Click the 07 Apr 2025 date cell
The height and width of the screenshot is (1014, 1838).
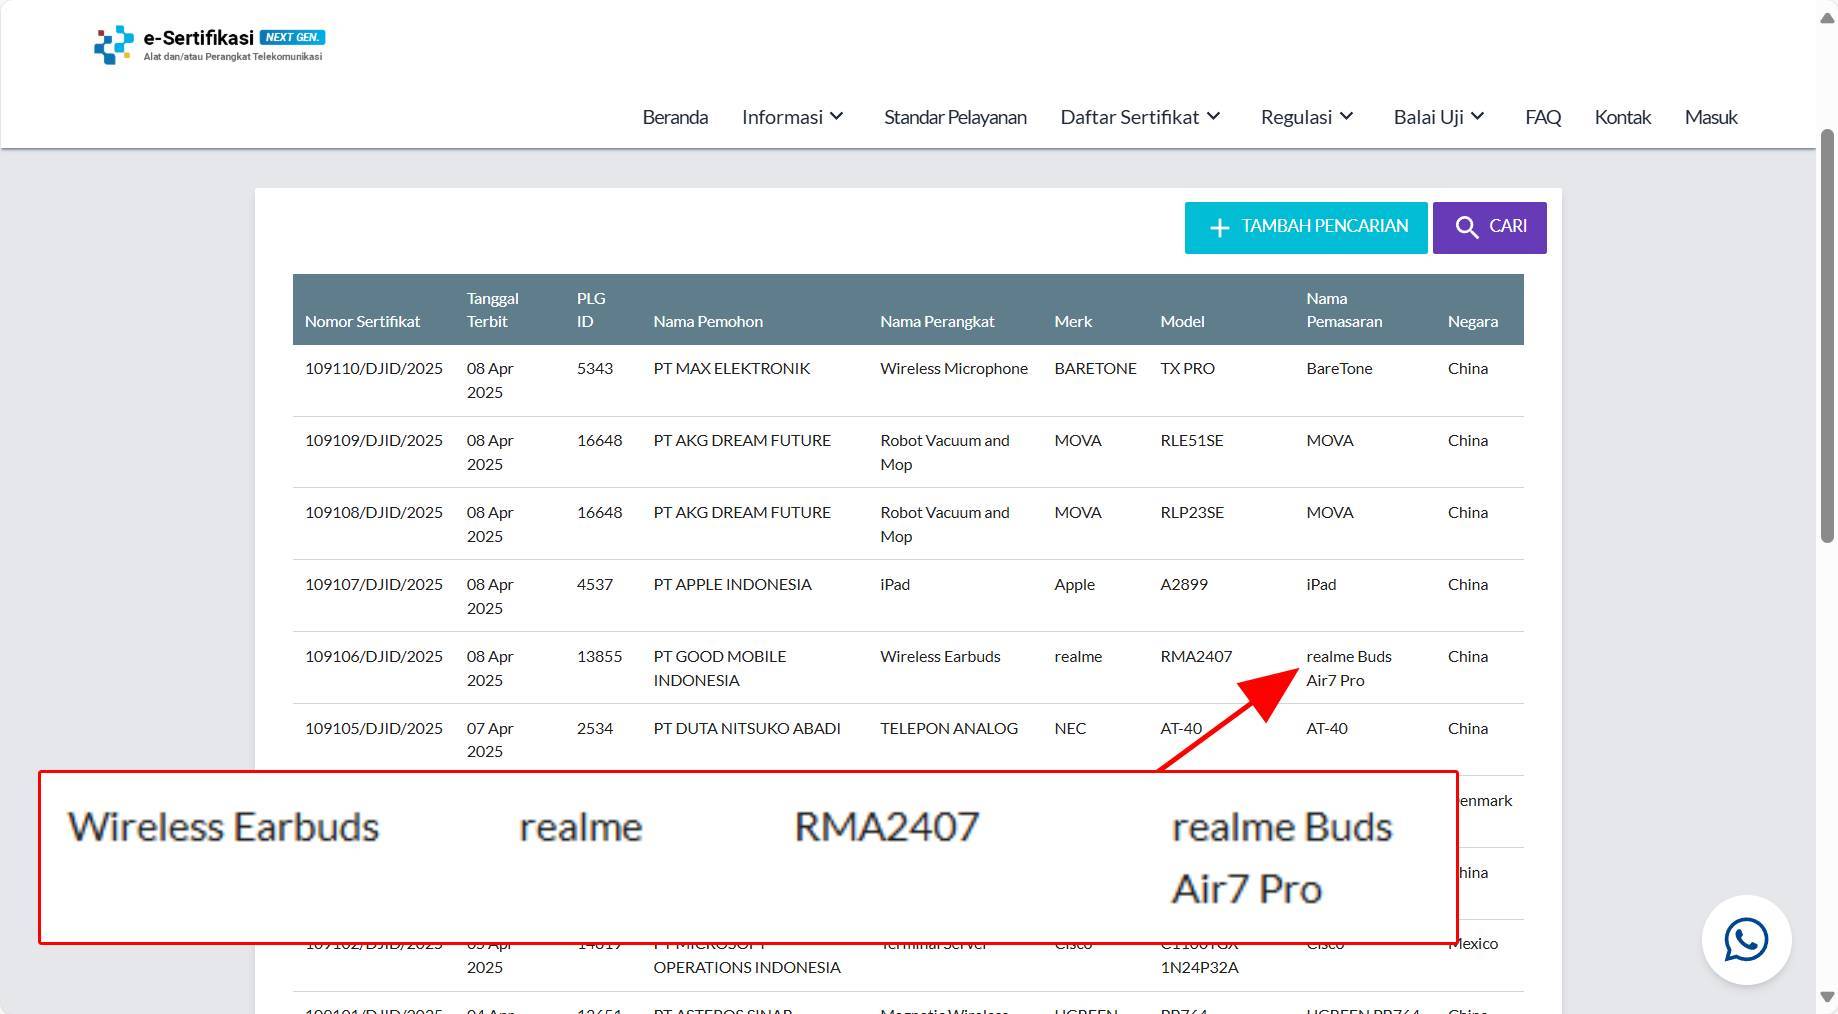click(x=490, y=740)
